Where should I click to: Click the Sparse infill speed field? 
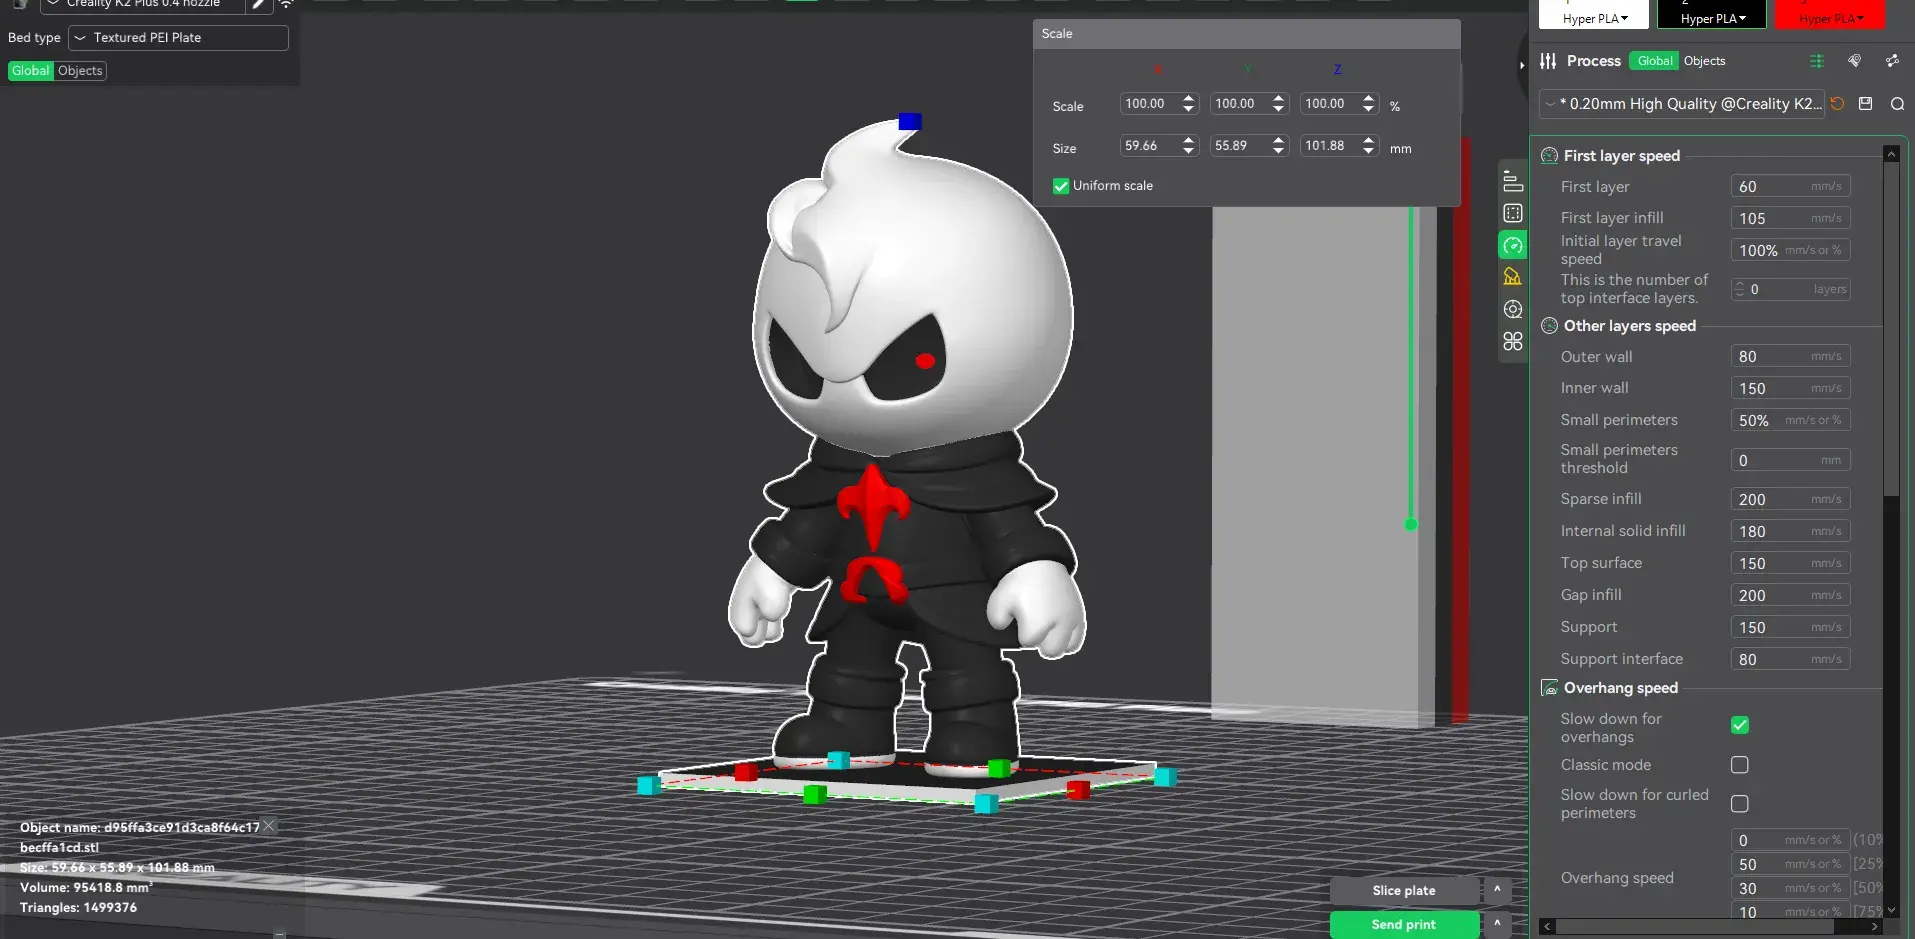pos(1790,499)
